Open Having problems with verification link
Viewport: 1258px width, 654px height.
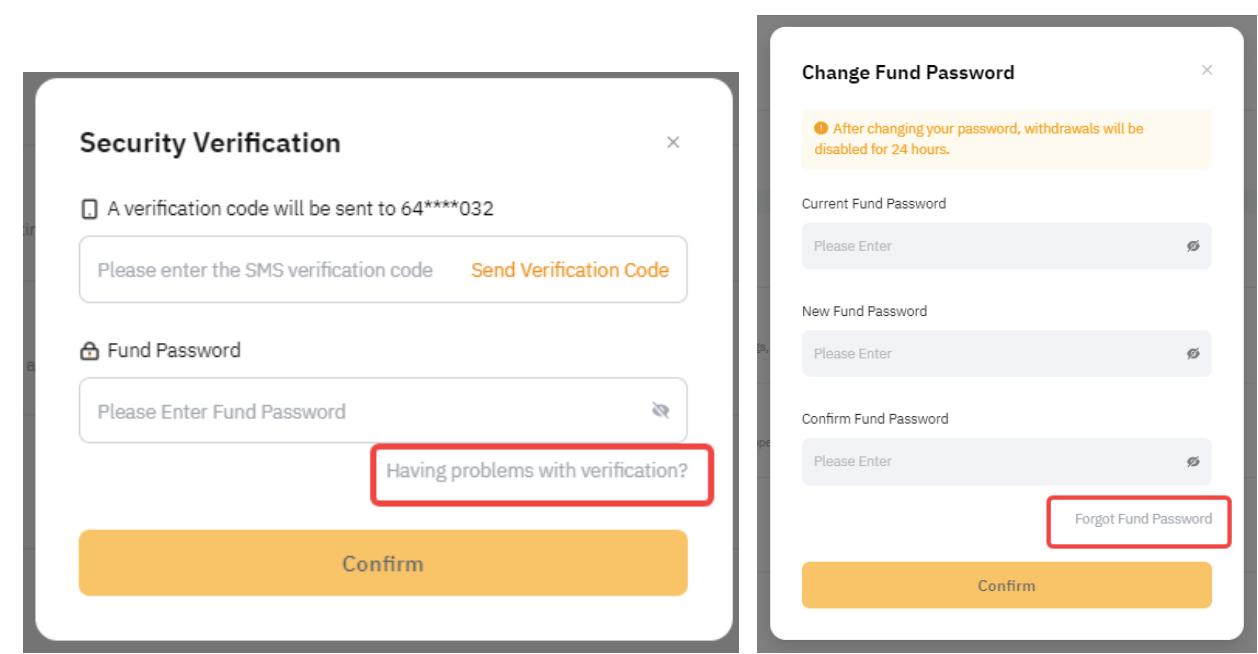click(x=537, y=470)
